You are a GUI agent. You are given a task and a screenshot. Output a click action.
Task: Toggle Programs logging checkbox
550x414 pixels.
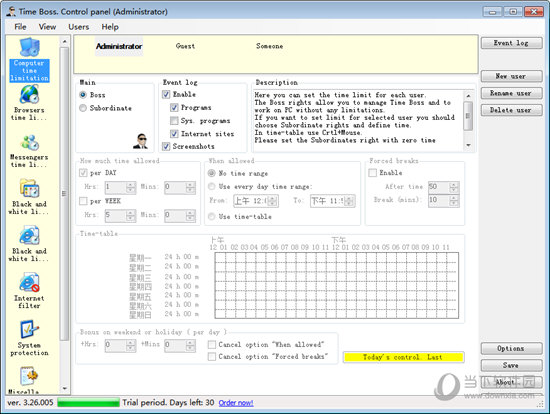pyautogui.click(x=174, y=107)
